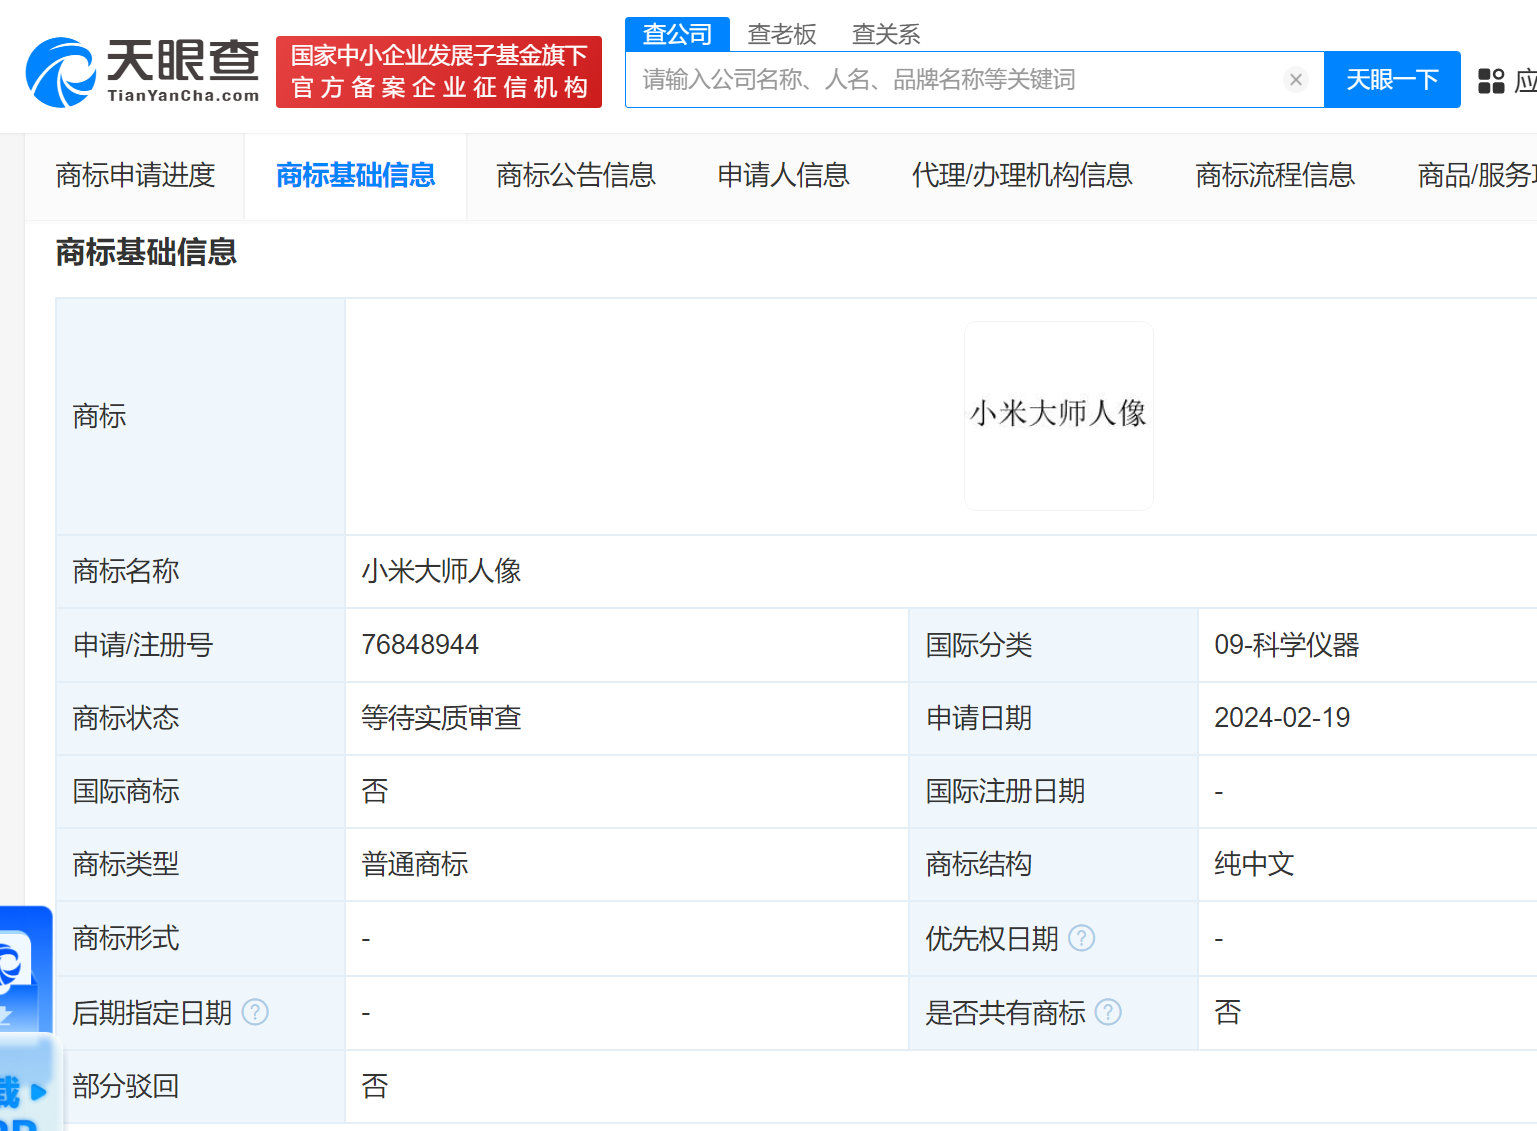
Task: Click the 申请日期 label cell
Action: (1053, 718)
